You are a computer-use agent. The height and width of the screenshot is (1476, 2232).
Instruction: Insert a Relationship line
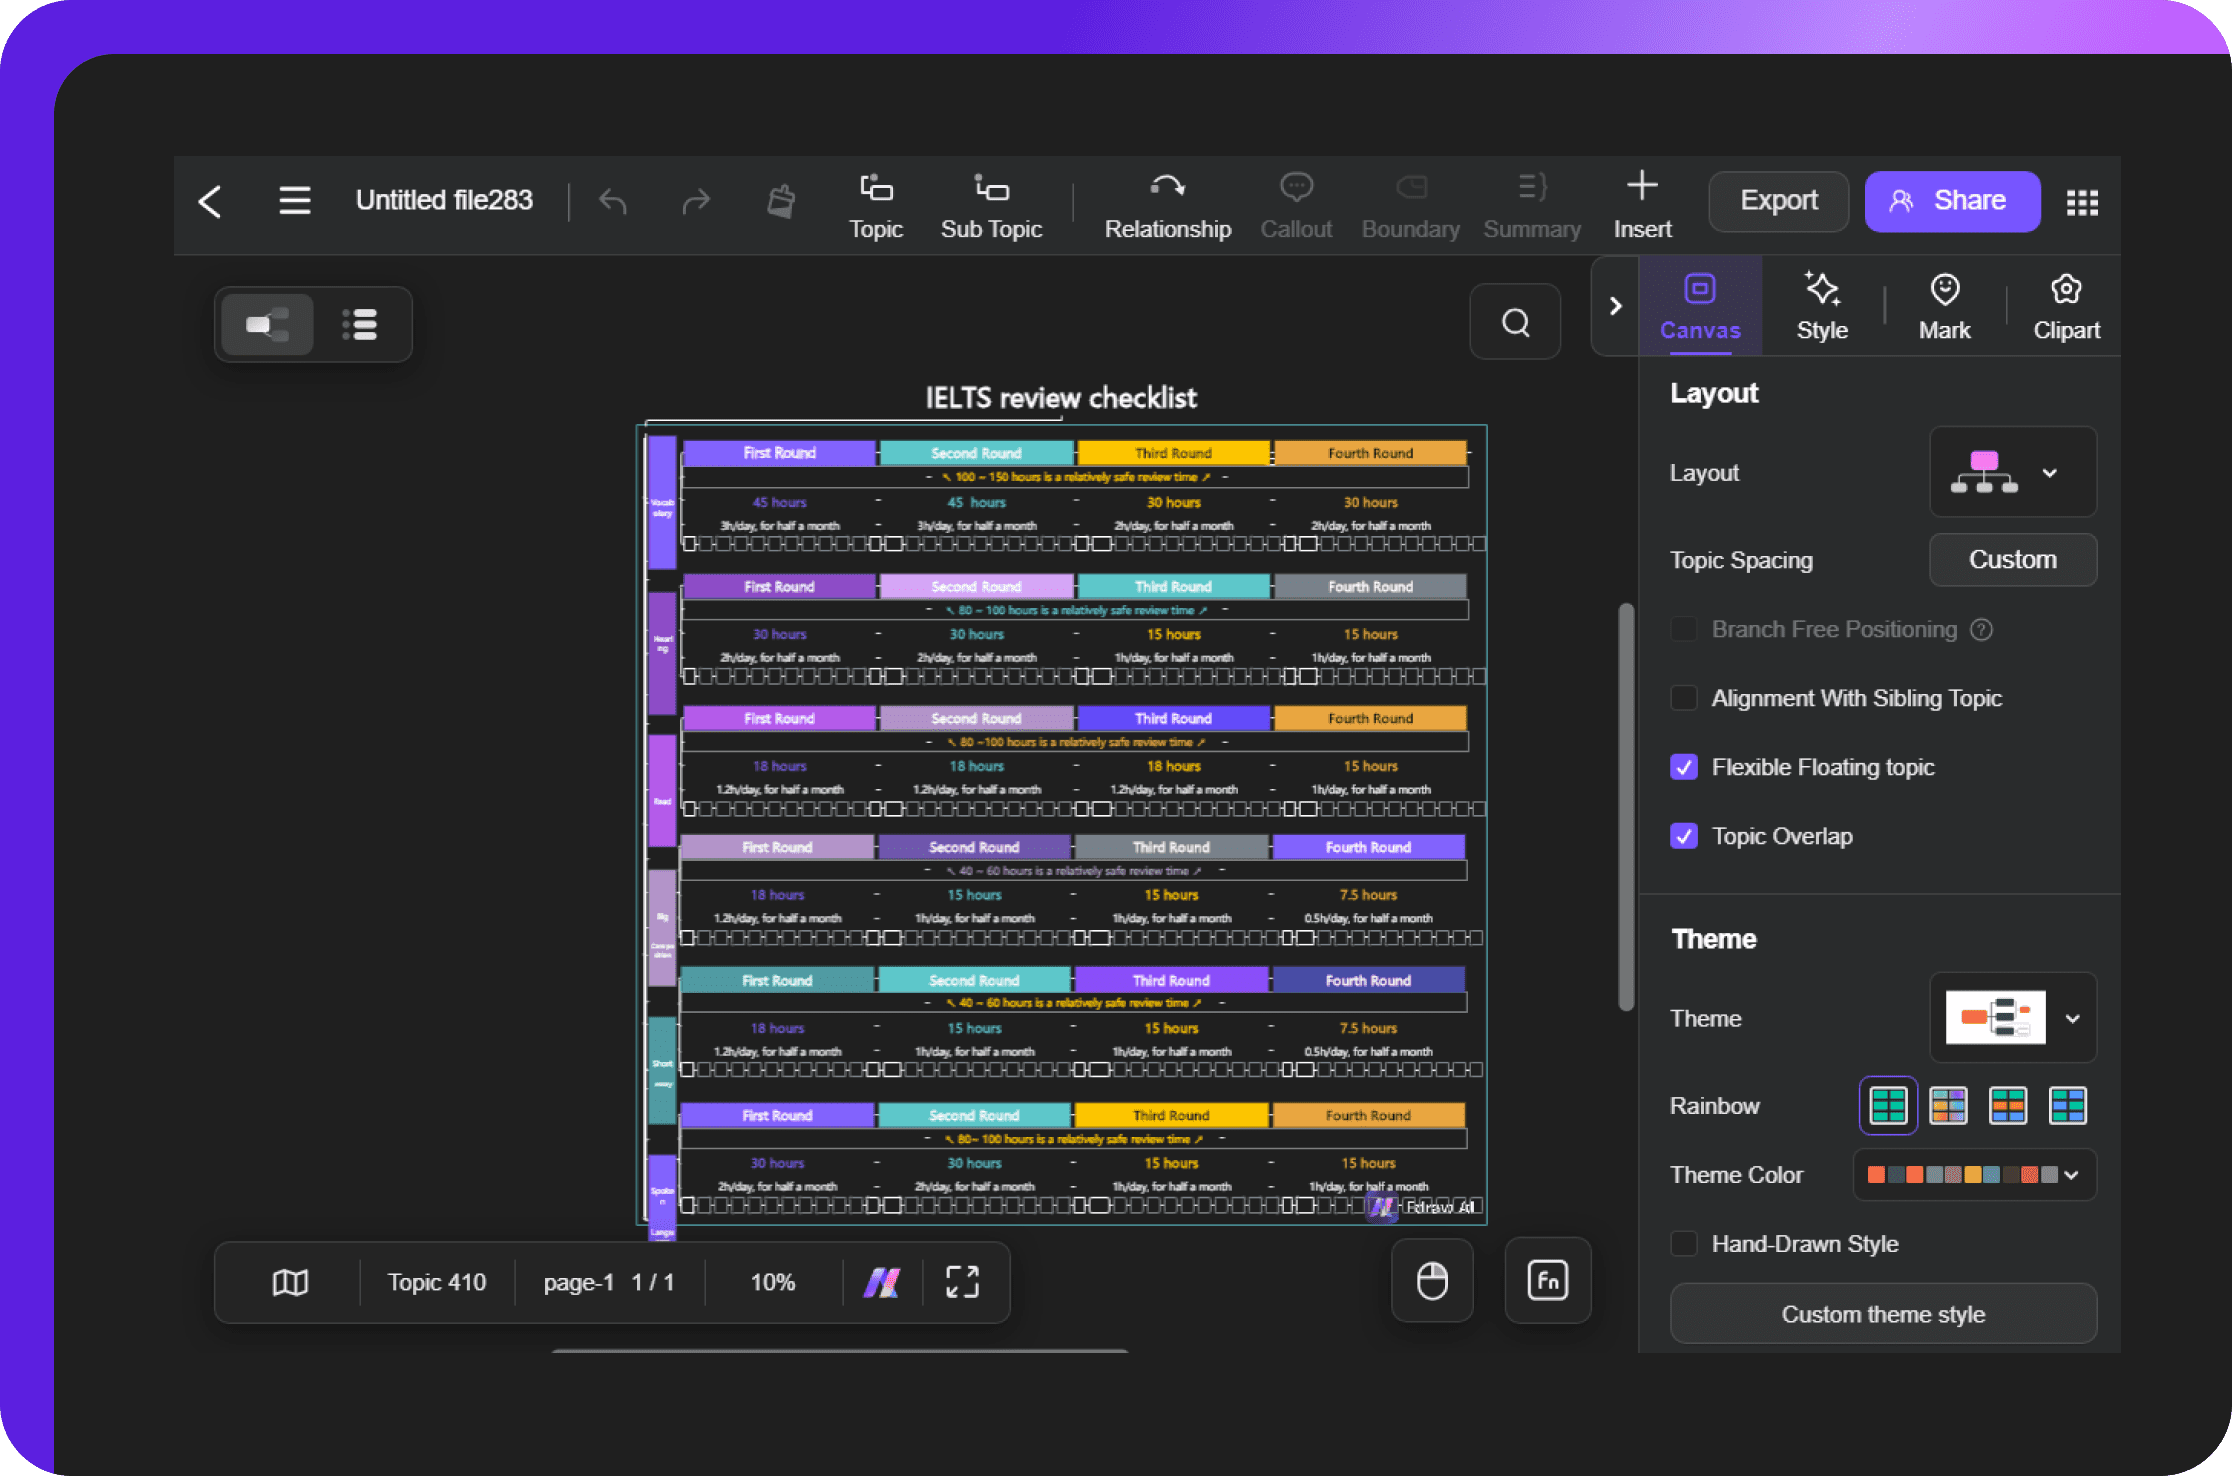click(x=1167, y=207)
